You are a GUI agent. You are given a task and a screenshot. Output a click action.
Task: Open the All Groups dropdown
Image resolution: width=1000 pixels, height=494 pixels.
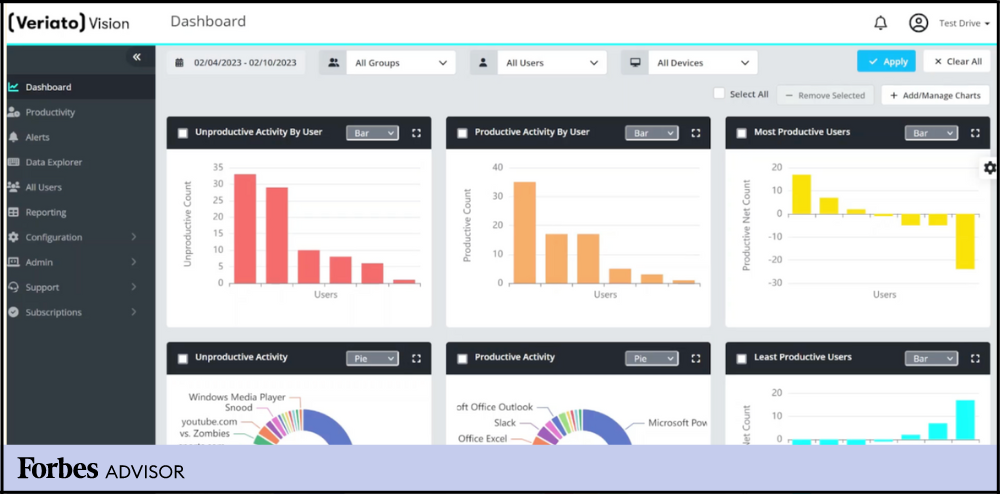[388, 63]
